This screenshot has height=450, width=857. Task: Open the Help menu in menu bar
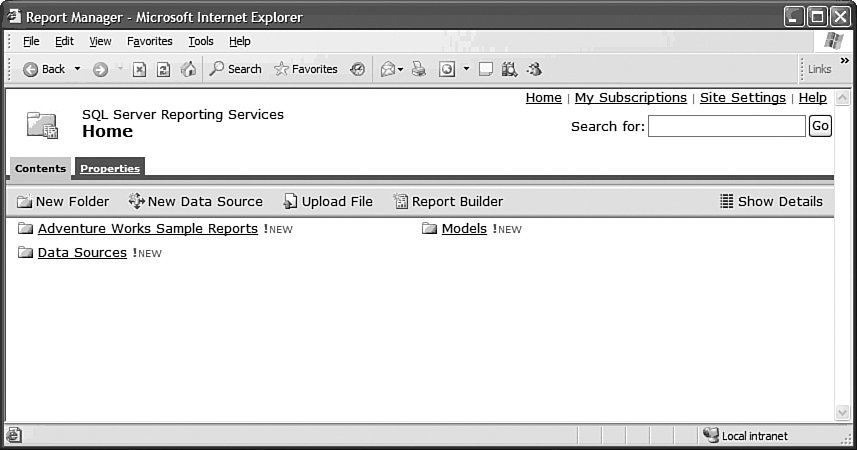(239, 42)
